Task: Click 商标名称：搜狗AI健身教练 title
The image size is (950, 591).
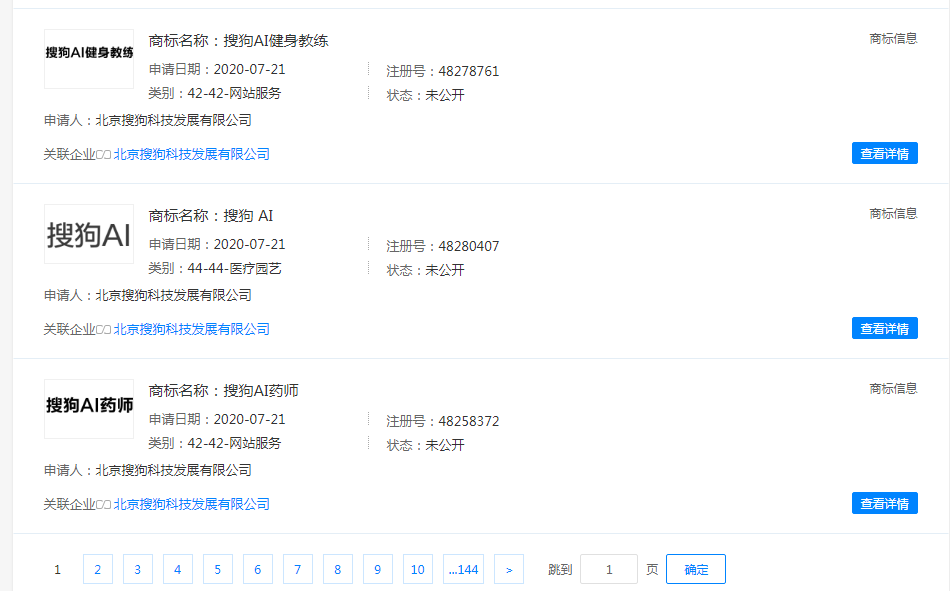Action: [238, 41]
